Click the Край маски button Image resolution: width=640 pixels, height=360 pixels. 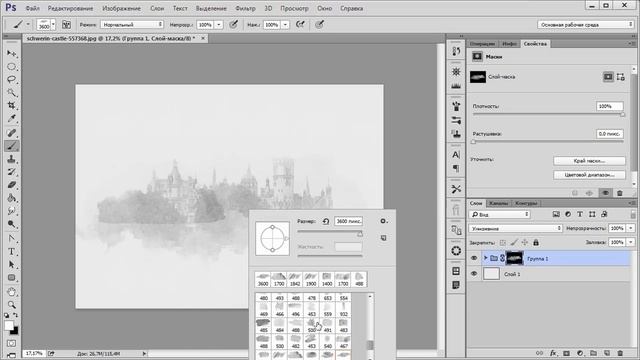[589, 161]
